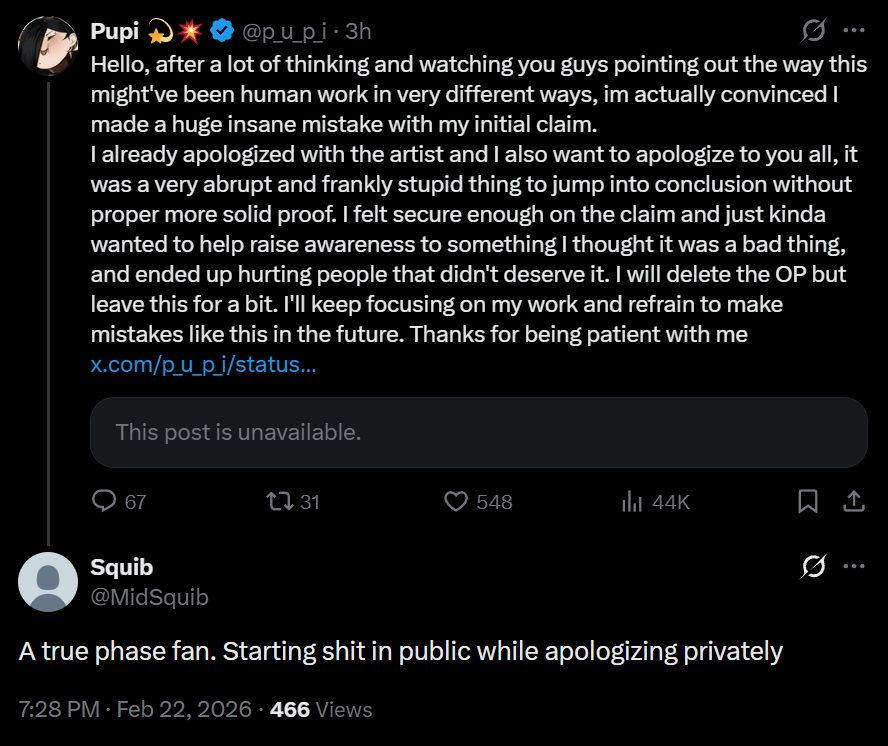This screenshot has height=746, width=888.
Task: Bookmark Pupi's apology post
Action: [x=808, y=501]
